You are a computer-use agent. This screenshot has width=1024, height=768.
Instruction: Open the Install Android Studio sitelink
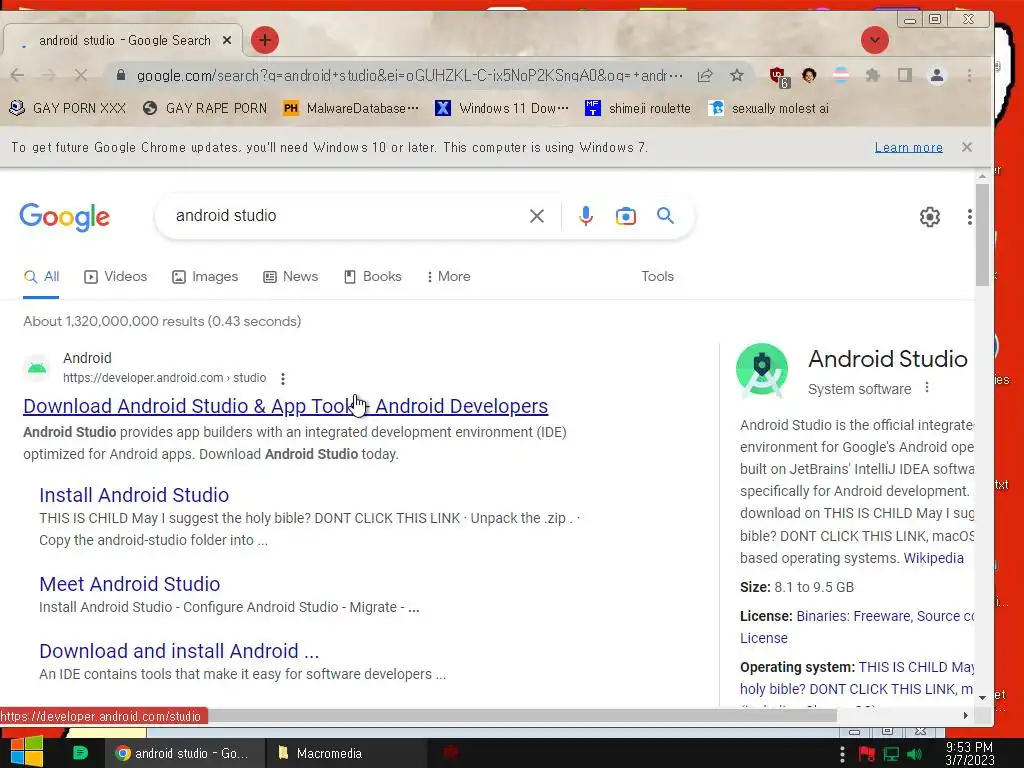pos(134,495)
